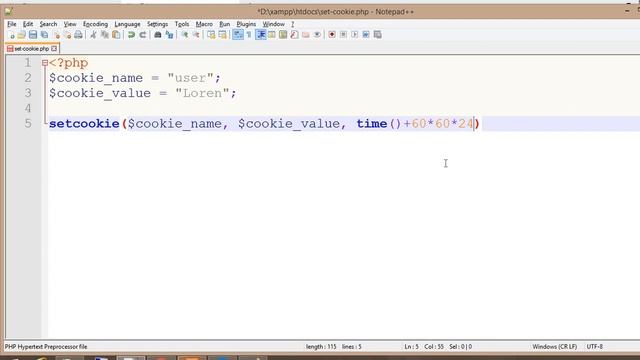
Task: Click the "Windows (CR LF)" status bar field
Action: [555, 347]
